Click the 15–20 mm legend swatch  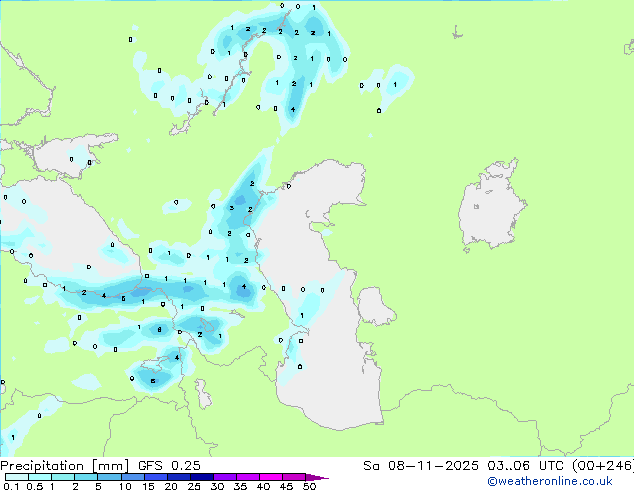[156, 477]
